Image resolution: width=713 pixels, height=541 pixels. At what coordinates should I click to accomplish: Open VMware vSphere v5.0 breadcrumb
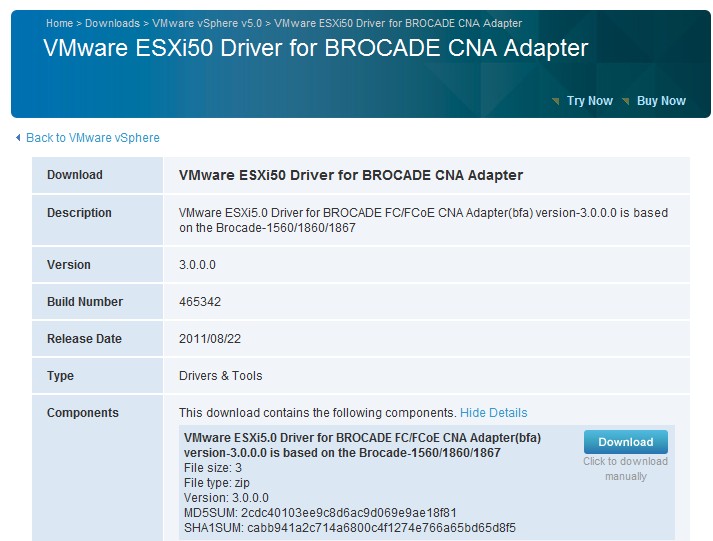point(207,23)
